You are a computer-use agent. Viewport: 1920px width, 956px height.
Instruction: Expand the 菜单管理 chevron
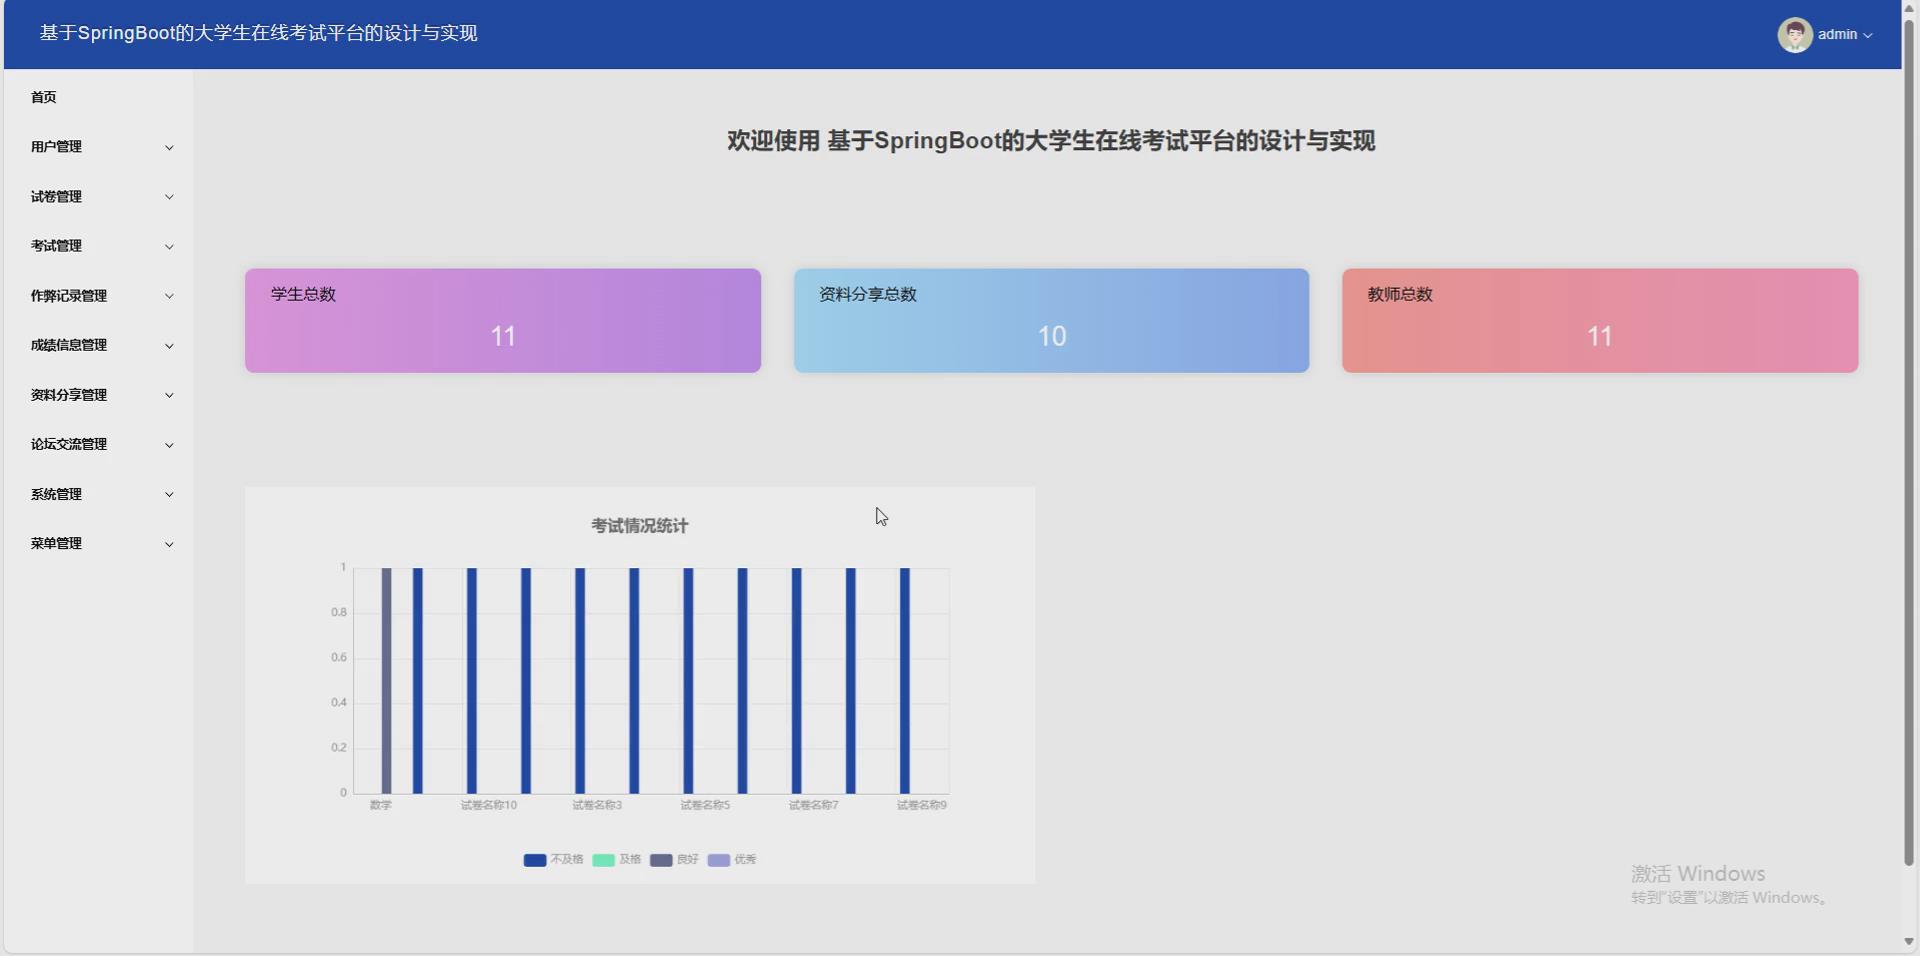[169, 544]
